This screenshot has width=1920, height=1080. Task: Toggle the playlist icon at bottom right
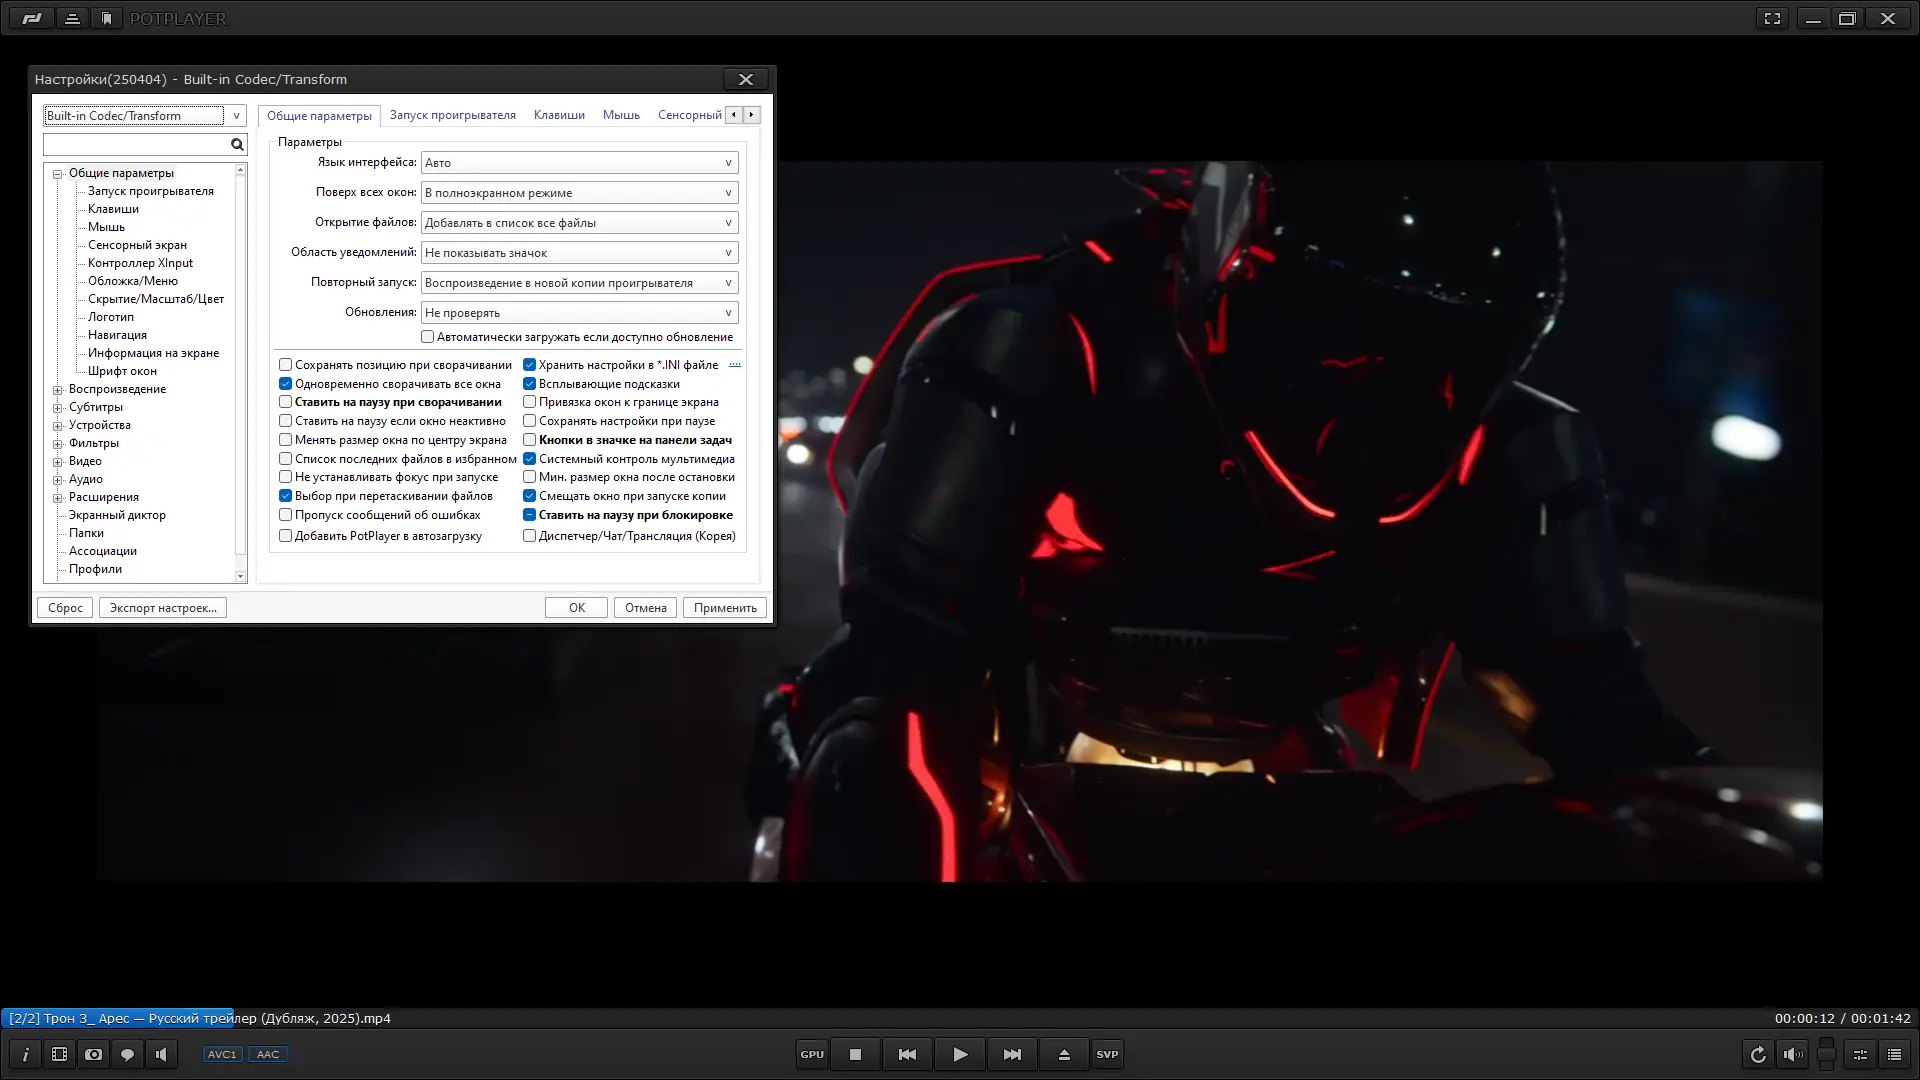(x=1894, y=1054)
